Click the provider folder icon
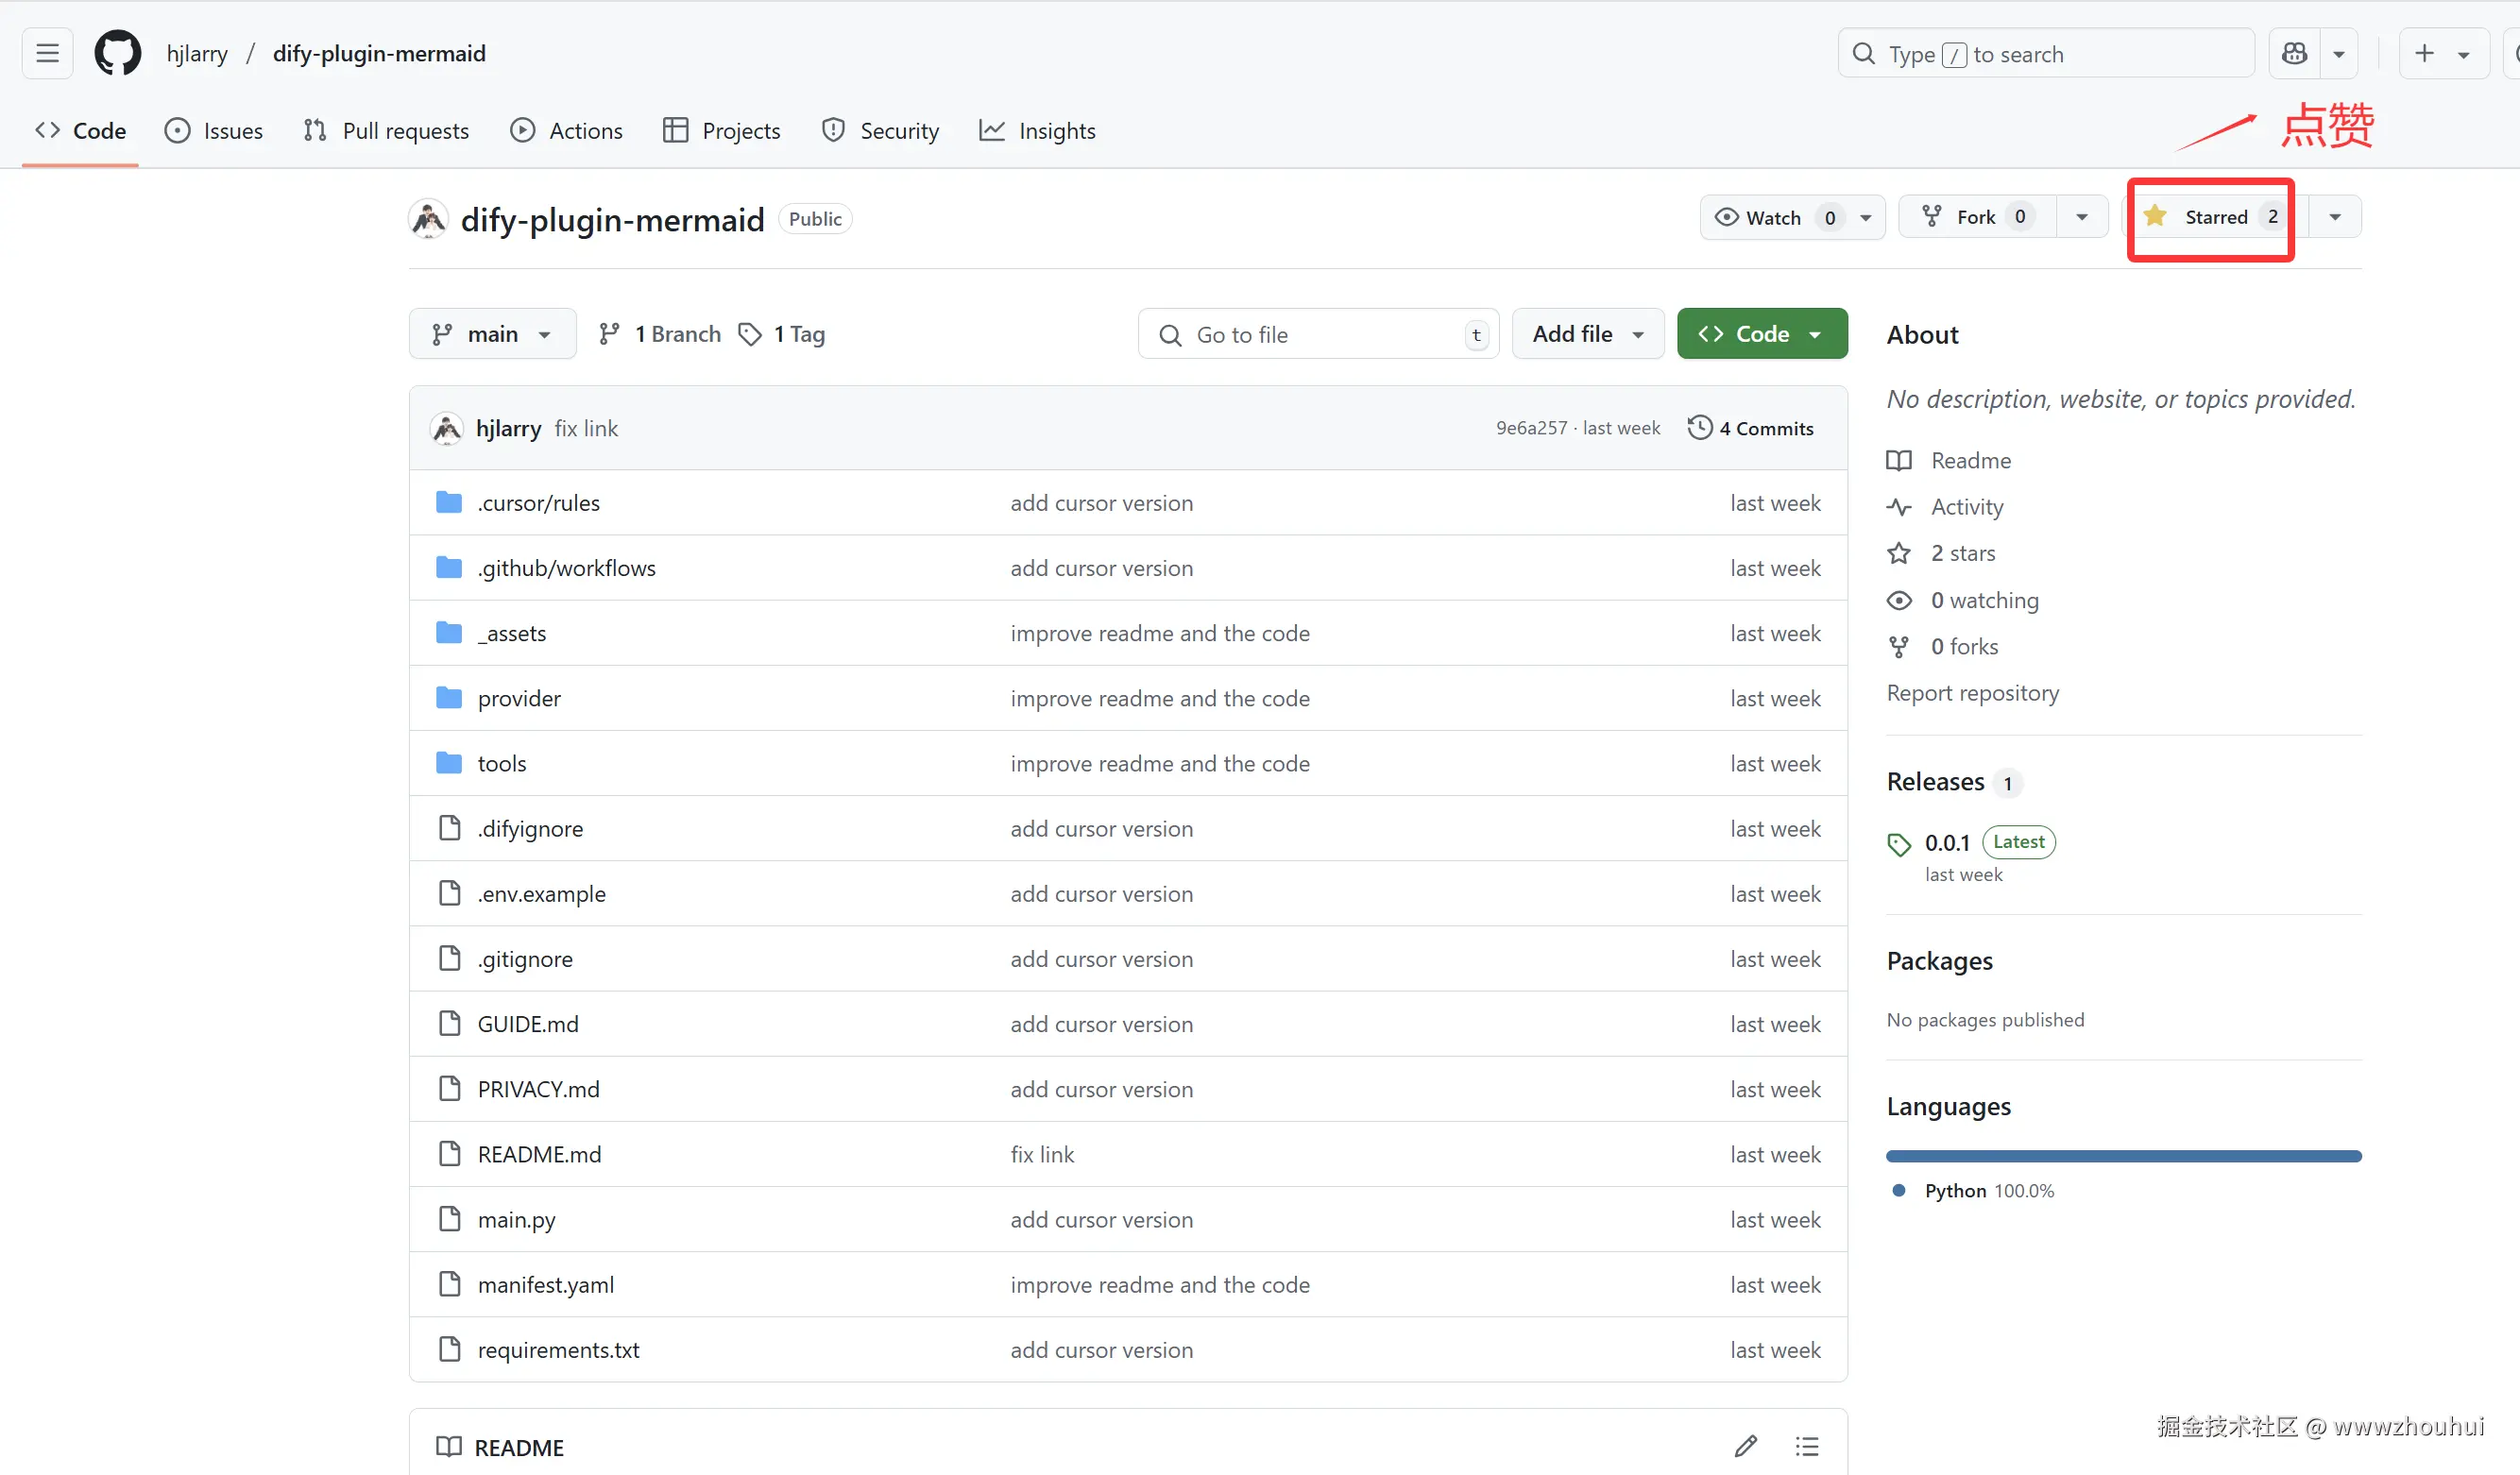Viewport: 2520px width, 1475px height. tap(449, 697)
